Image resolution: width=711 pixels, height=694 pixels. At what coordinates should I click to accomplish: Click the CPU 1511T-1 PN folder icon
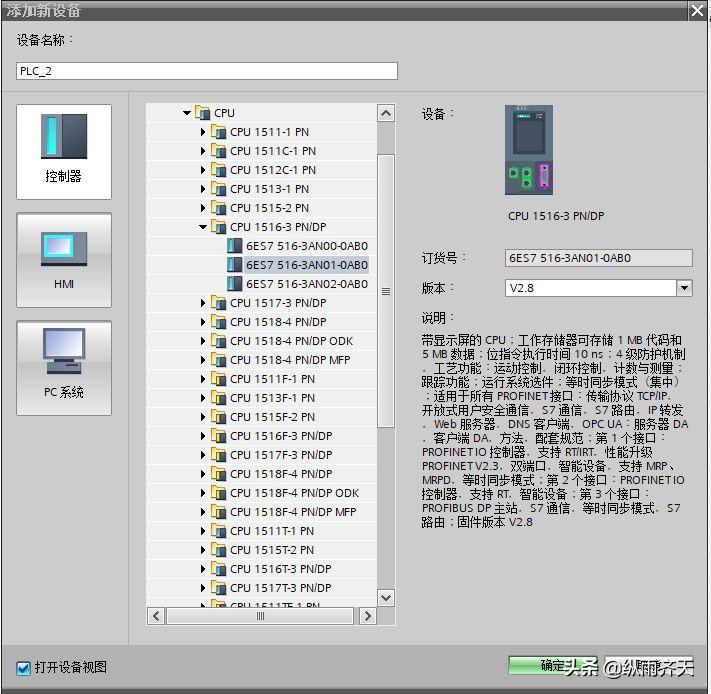pyautogui.click(x=219, y=531)
